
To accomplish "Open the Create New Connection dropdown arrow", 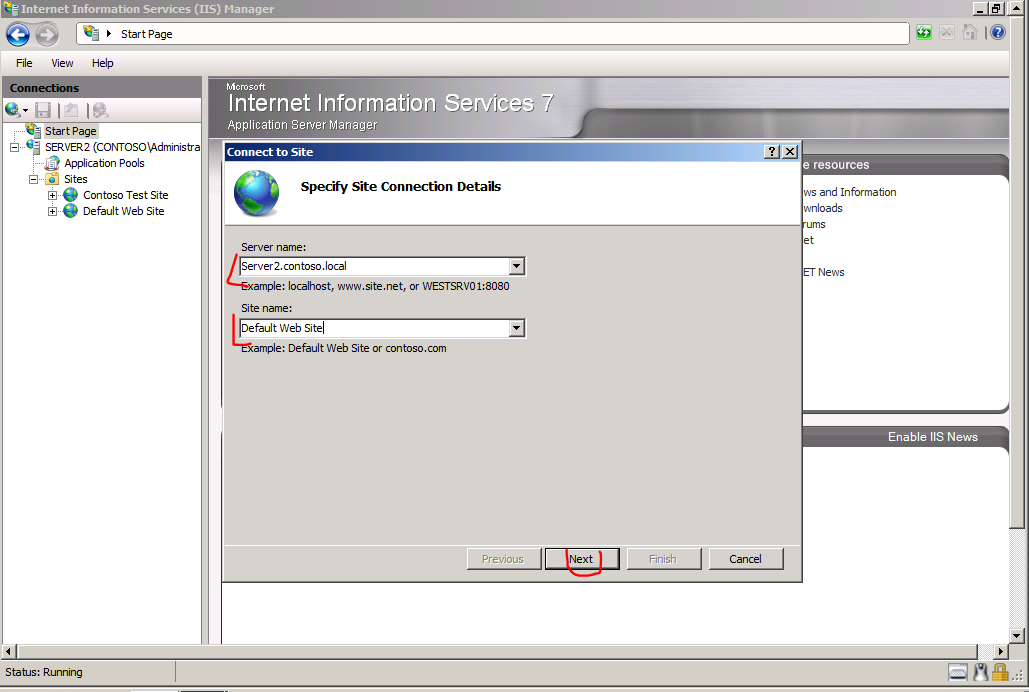I will click(x=26, y=111).
